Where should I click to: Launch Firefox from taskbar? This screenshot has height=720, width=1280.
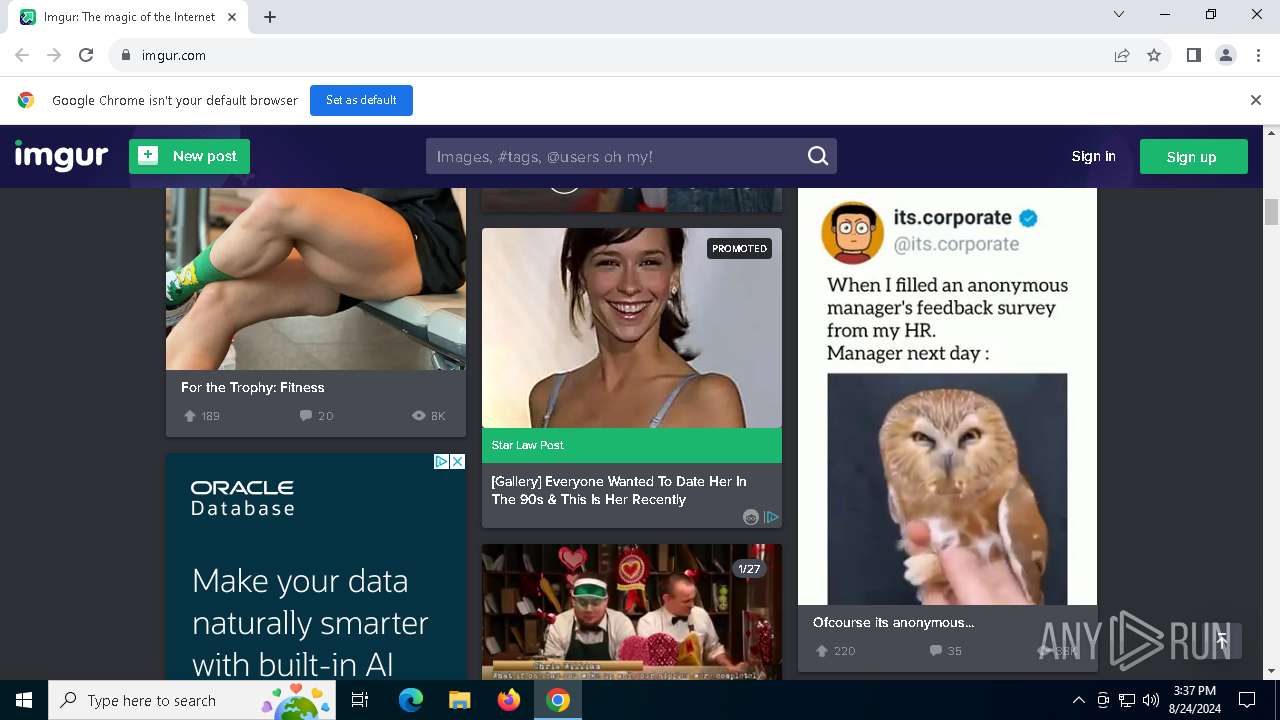click(509, 700)
